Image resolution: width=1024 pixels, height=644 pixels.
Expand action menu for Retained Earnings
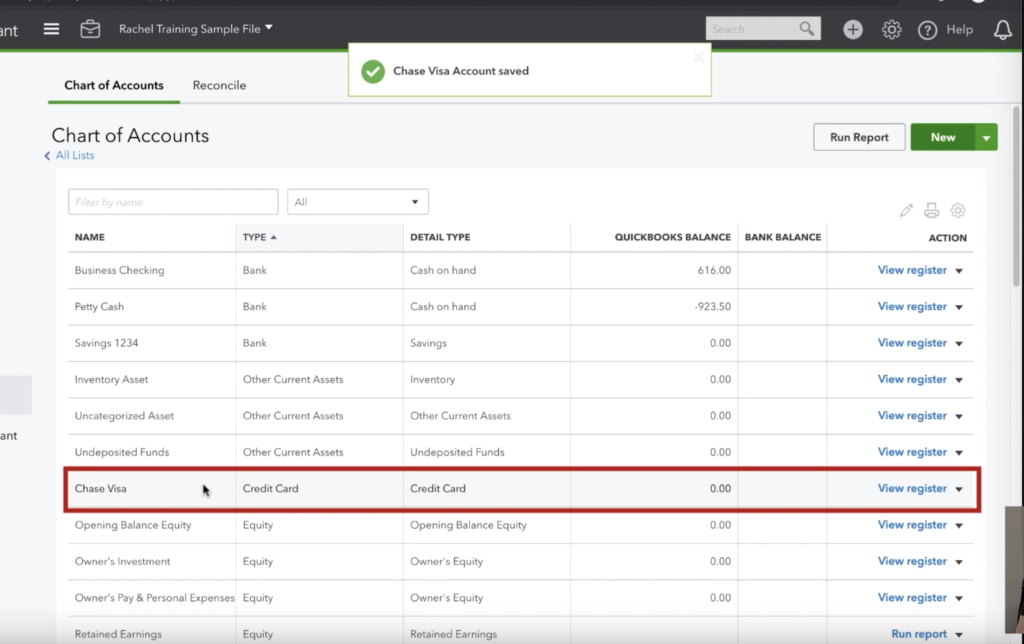click(x=959, y=634)
